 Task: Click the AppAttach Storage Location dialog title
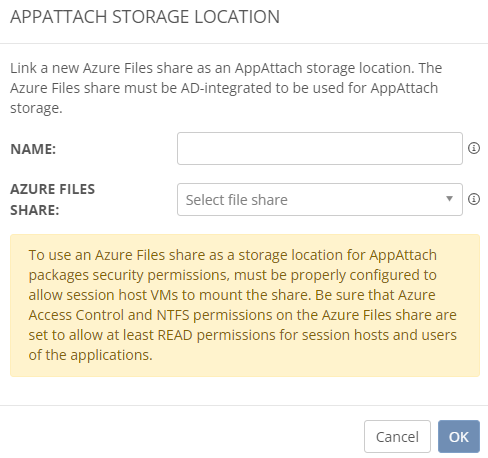145,17
